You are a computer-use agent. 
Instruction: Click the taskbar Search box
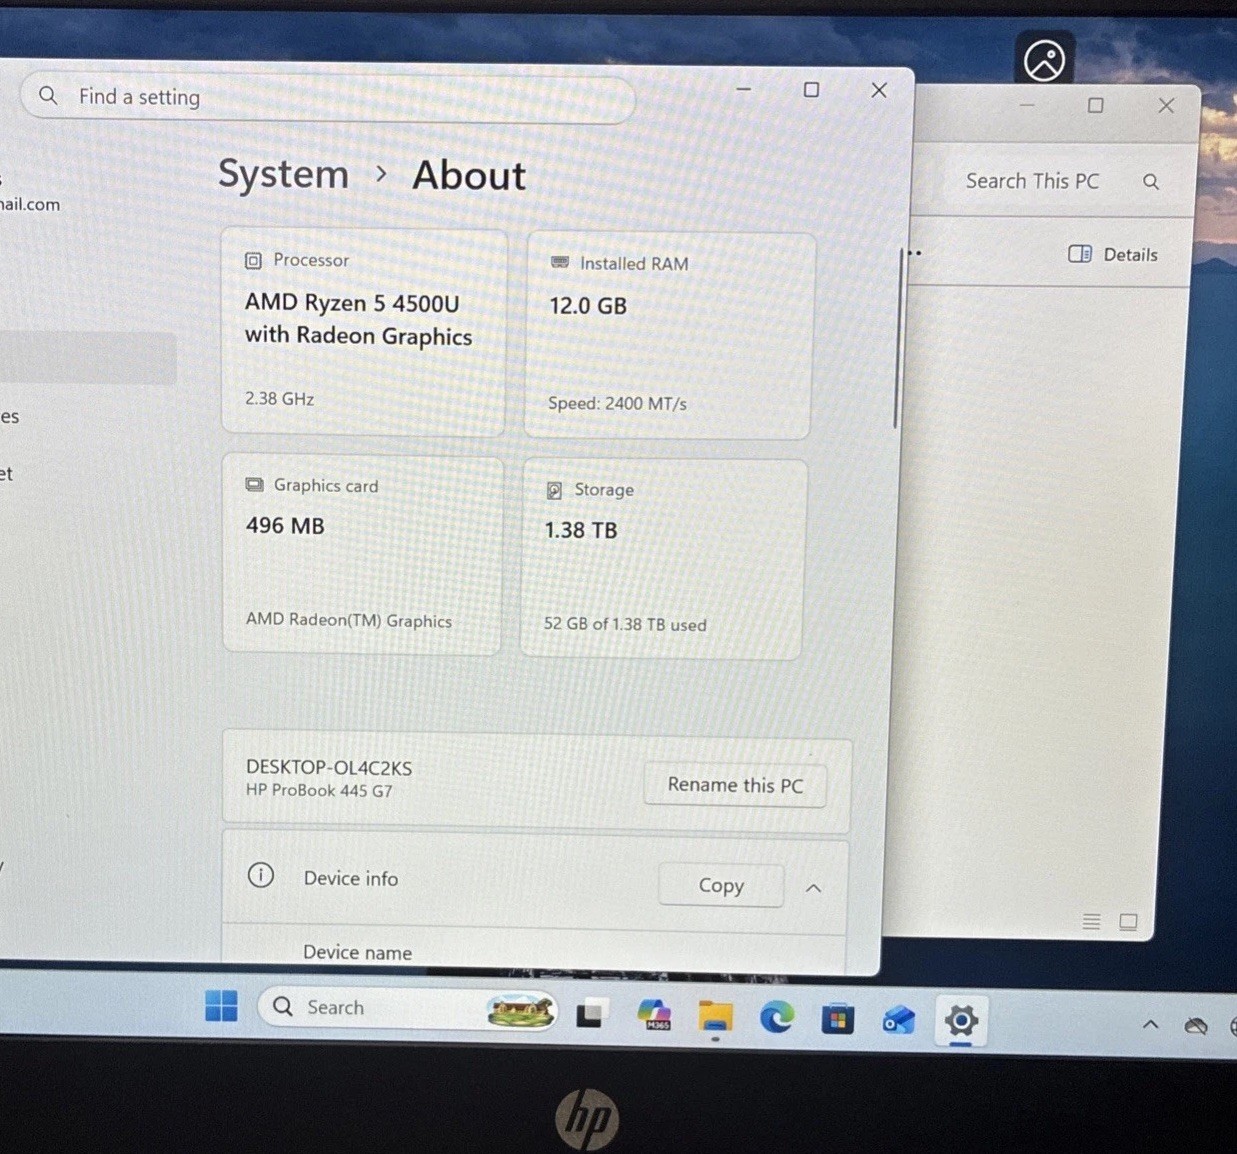tap(408, 1008)
